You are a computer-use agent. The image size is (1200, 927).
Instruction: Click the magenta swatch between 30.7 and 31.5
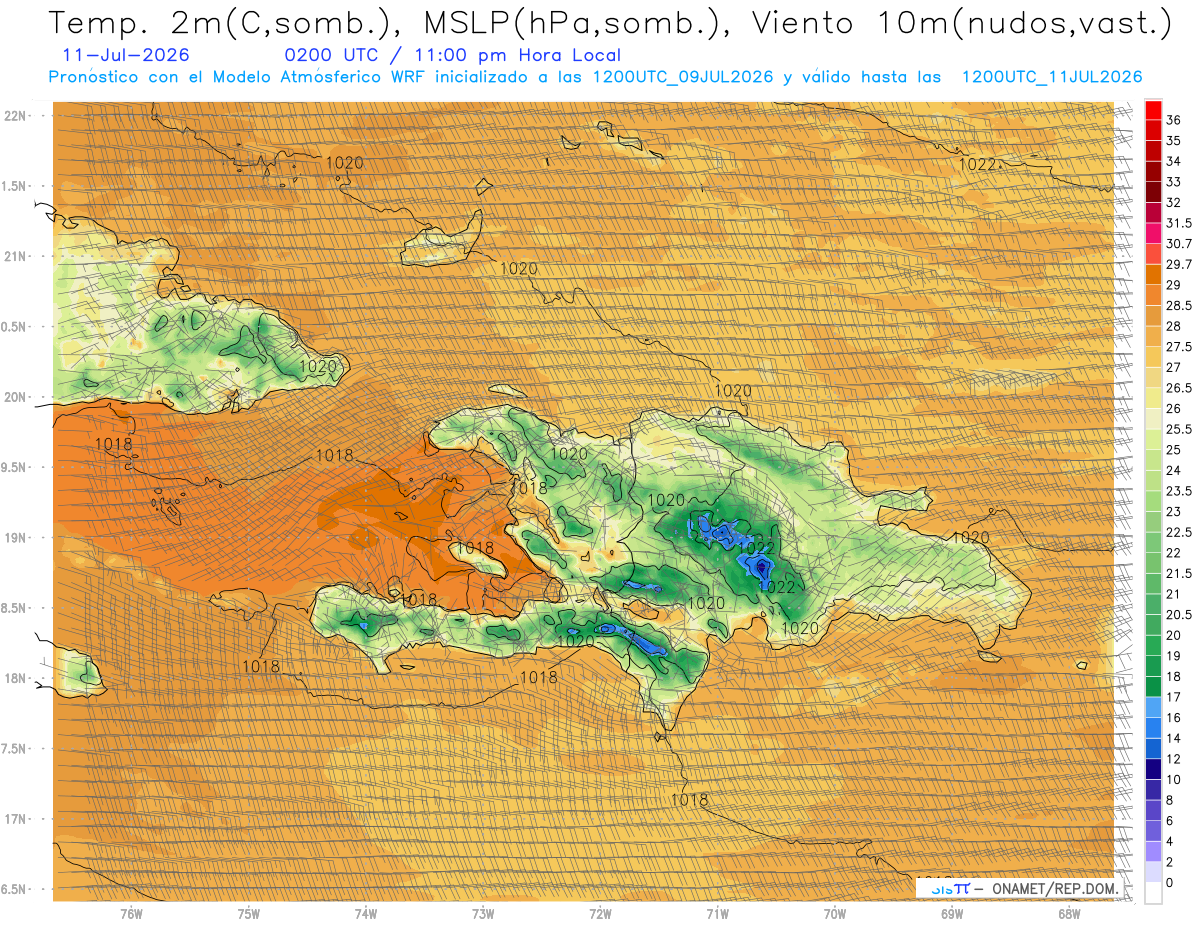pos(1153,233)
